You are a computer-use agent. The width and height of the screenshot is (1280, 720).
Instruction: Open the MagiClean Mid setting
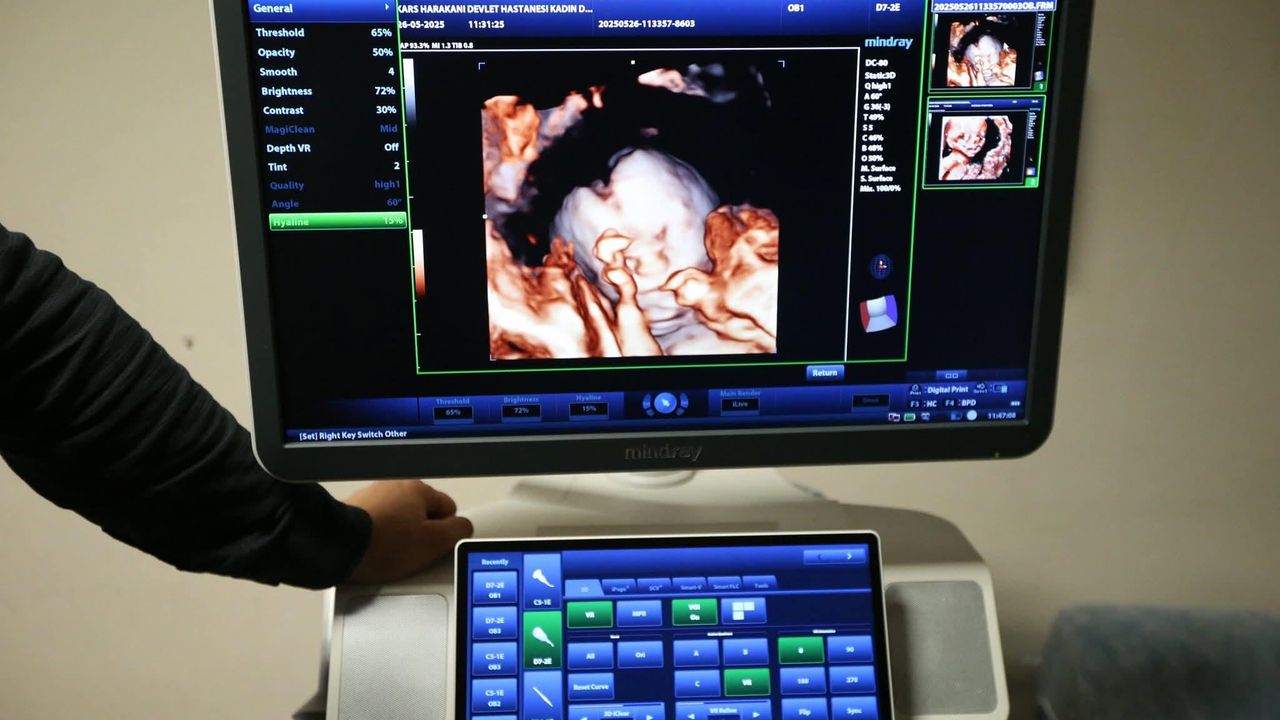[331, 129]
